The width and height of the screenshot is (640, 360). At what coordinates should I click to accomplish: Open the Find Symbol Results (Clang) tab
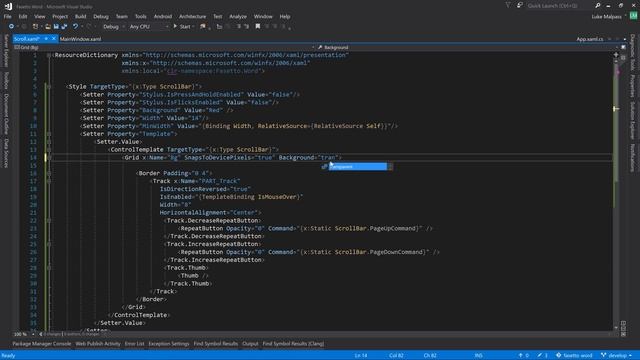(293, 344)
